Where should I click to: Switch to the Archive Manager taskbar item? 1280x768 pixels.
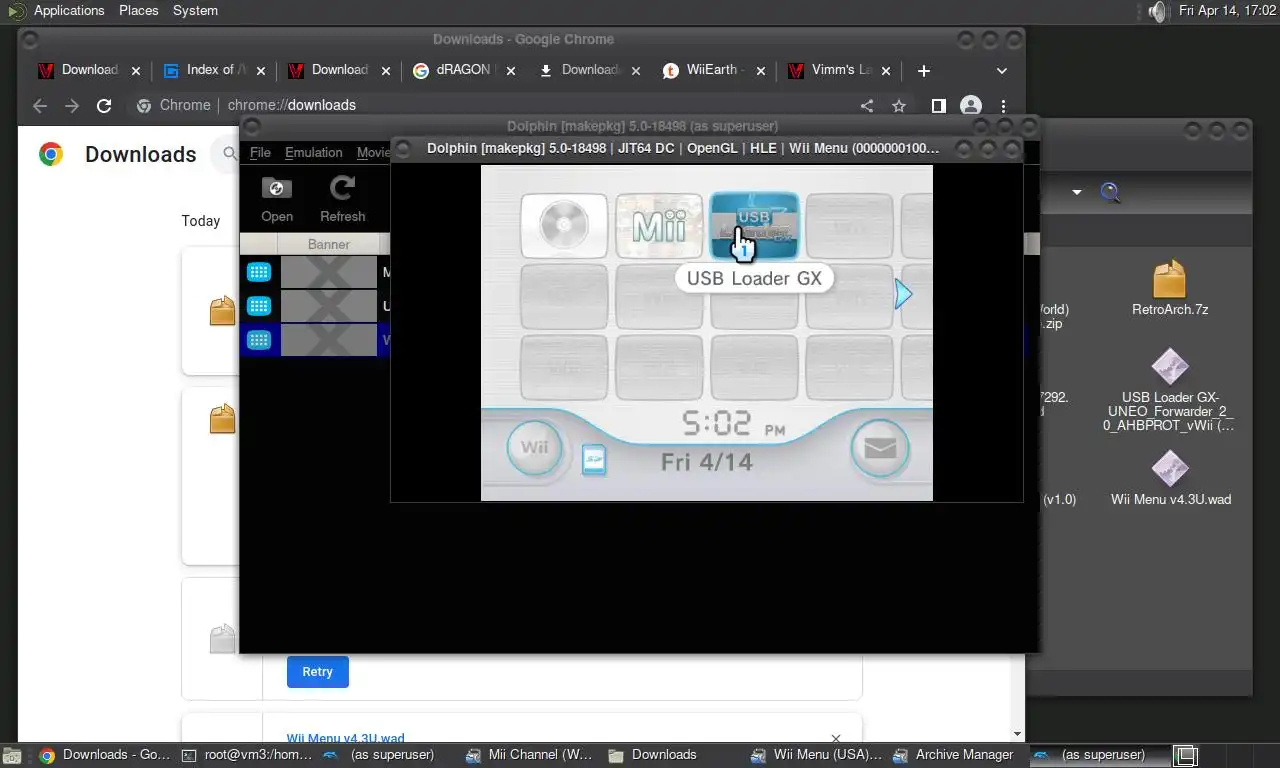[953, 755]
